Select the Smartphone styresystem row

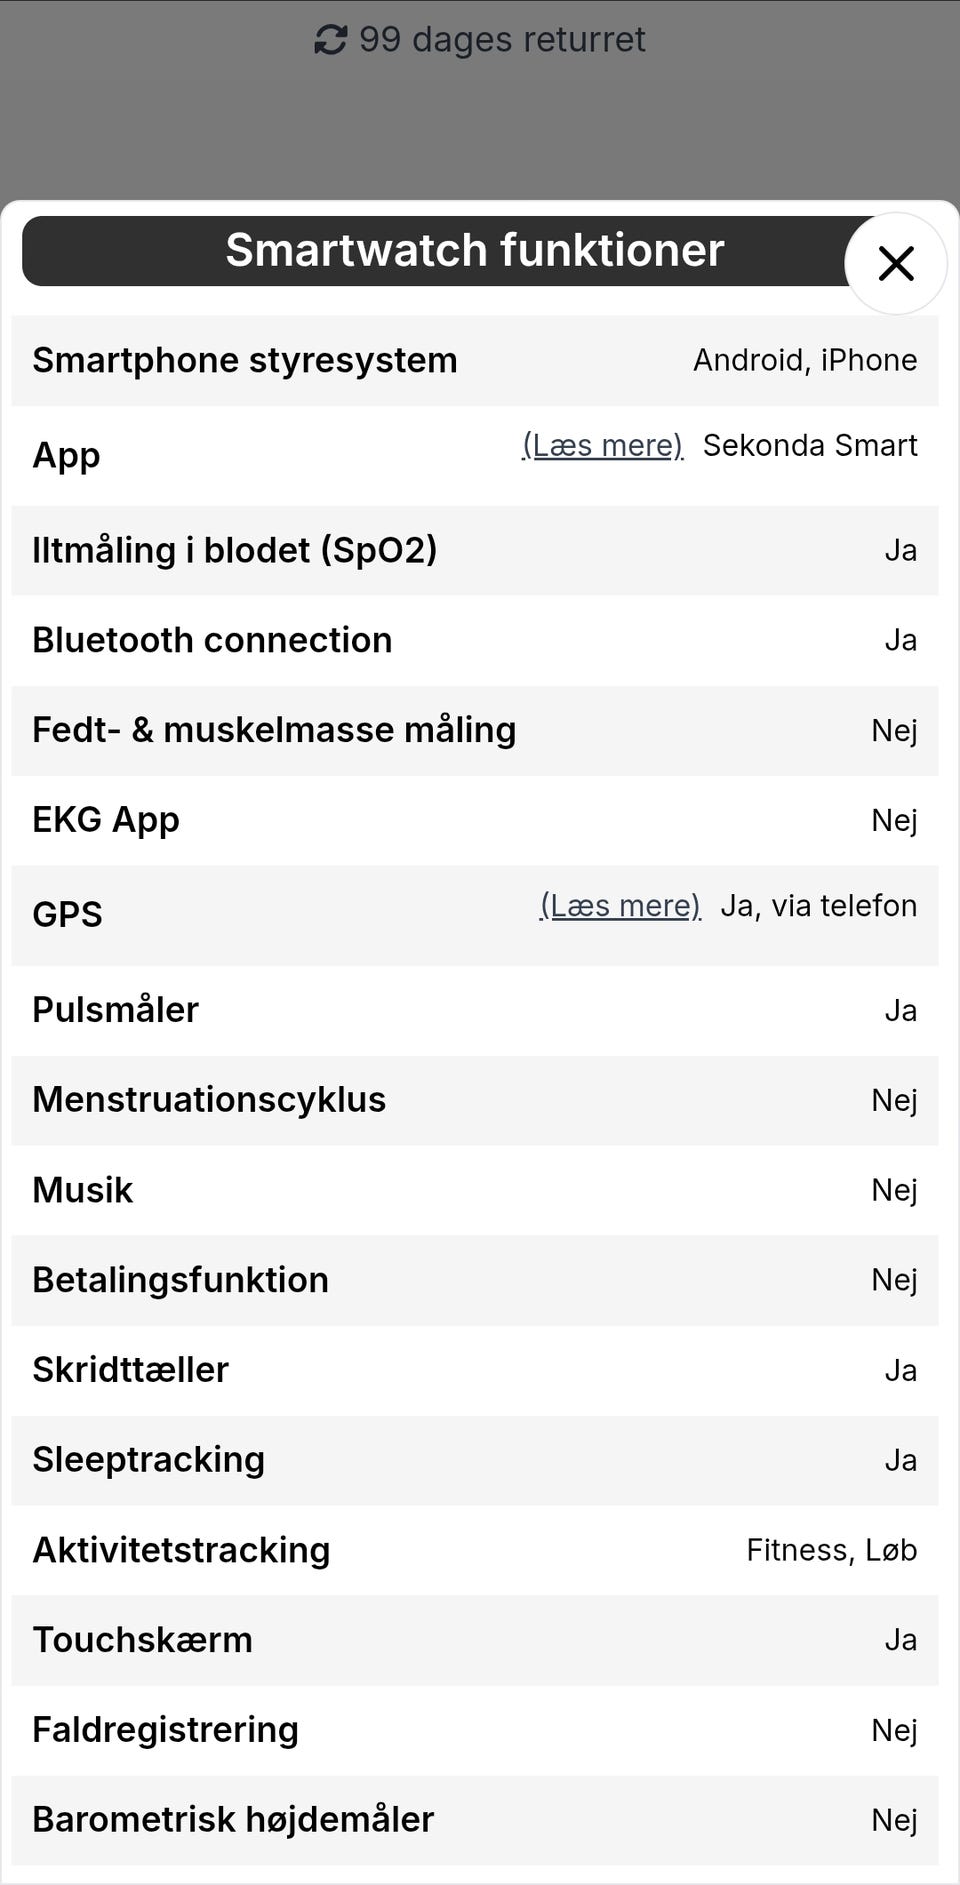(x=475, y=360)
